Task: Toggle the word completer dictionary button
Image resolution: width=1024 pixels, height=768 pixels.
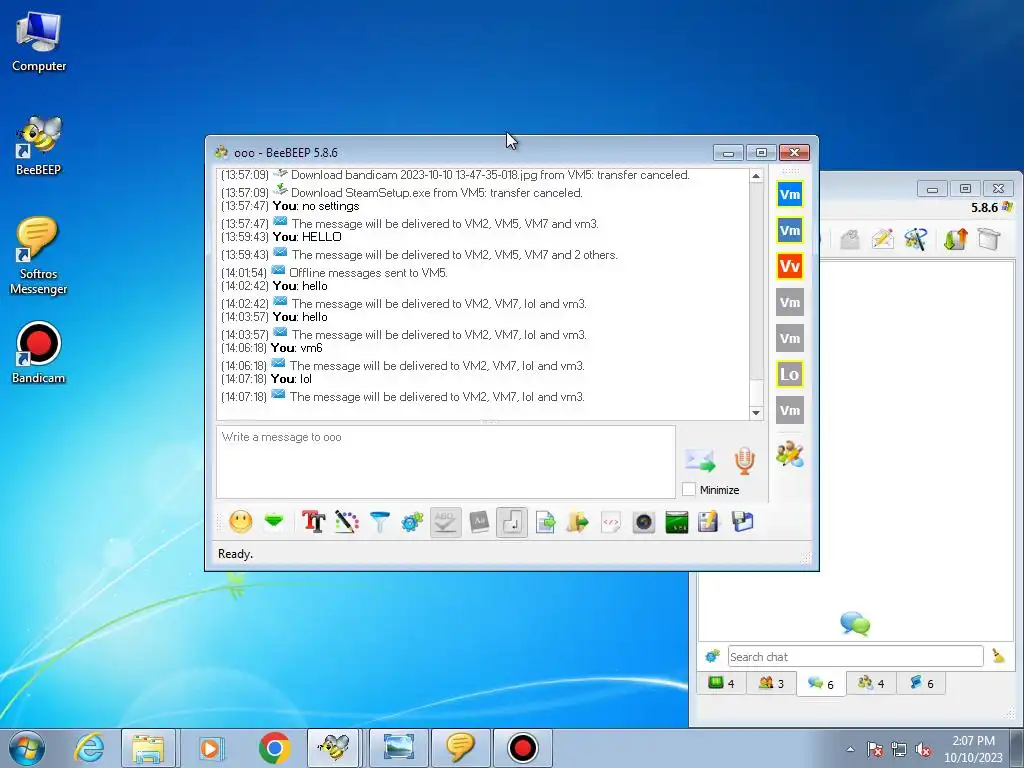Action: pyautogui.click(x=479, y=522)
